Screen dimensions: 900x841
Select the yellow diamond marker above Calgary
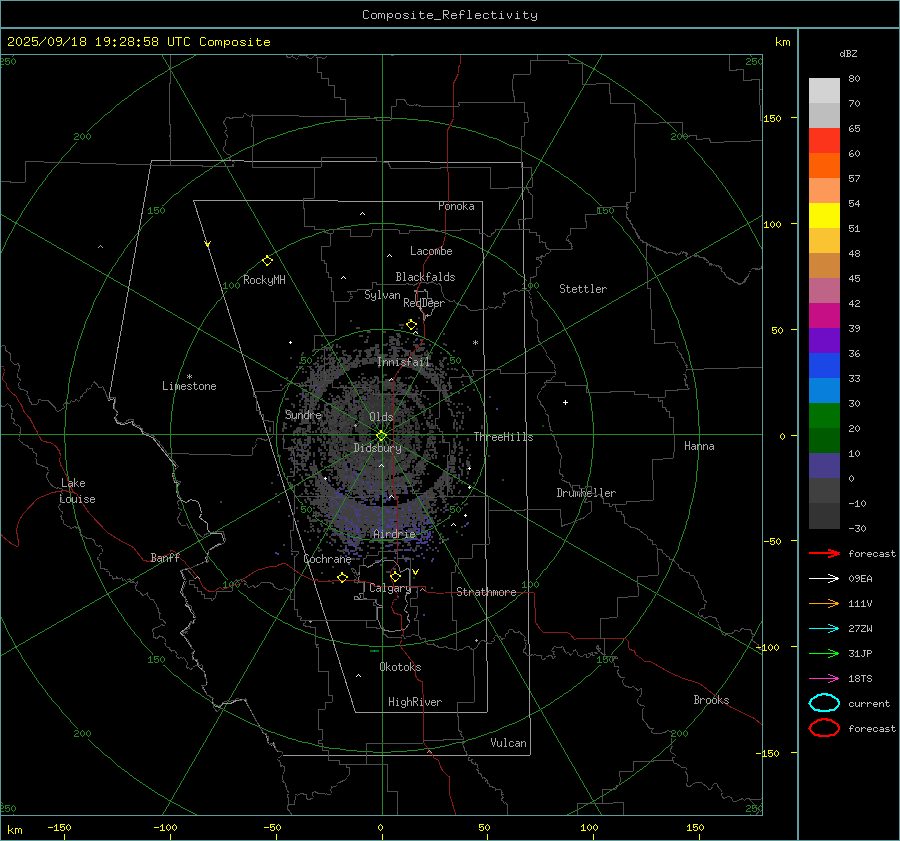395,576
